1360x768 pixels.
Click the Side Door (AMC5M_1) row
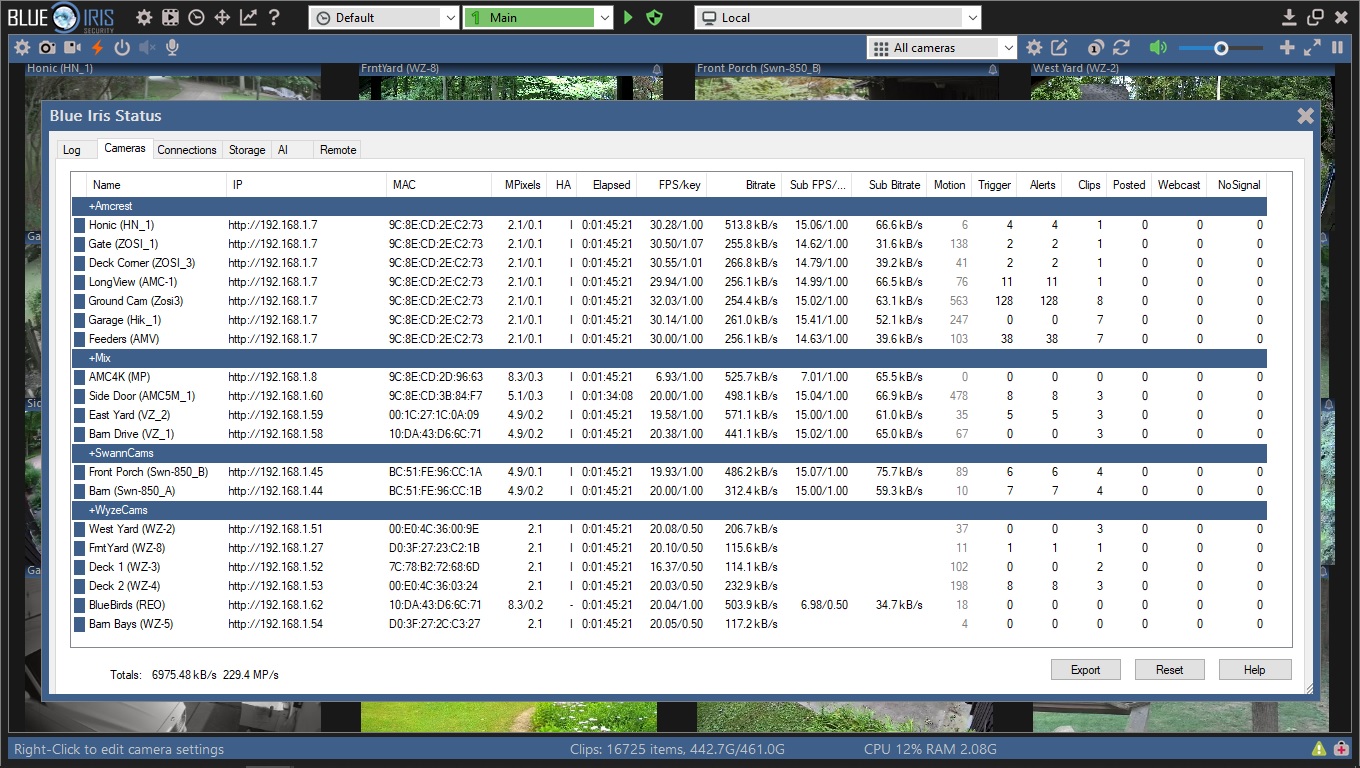click(x=670, y=396)
